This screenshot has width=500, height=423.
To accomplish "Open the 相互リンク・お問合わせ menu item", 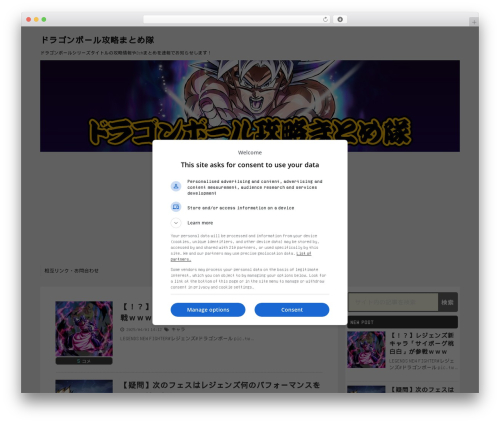I will pyautogui.click(x=71, y=271).
